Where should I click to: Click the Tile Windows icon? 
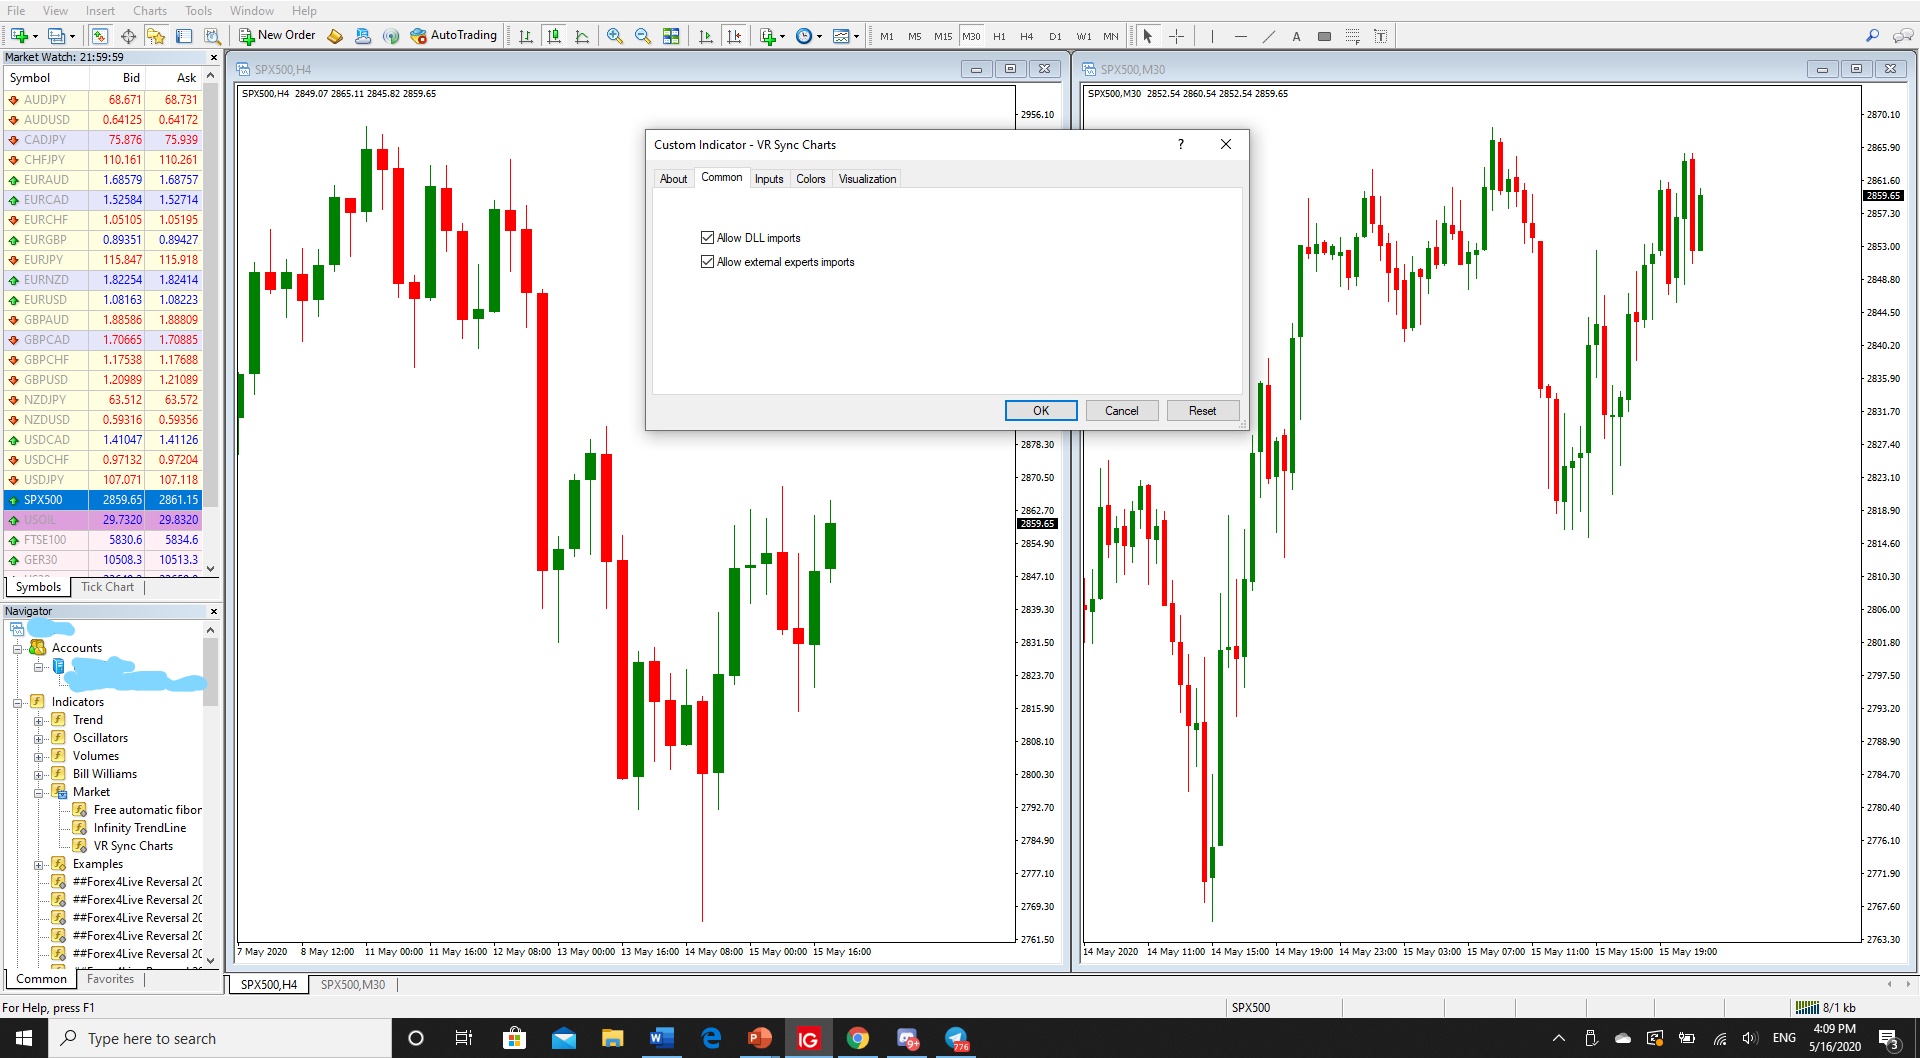click(671, 36)
